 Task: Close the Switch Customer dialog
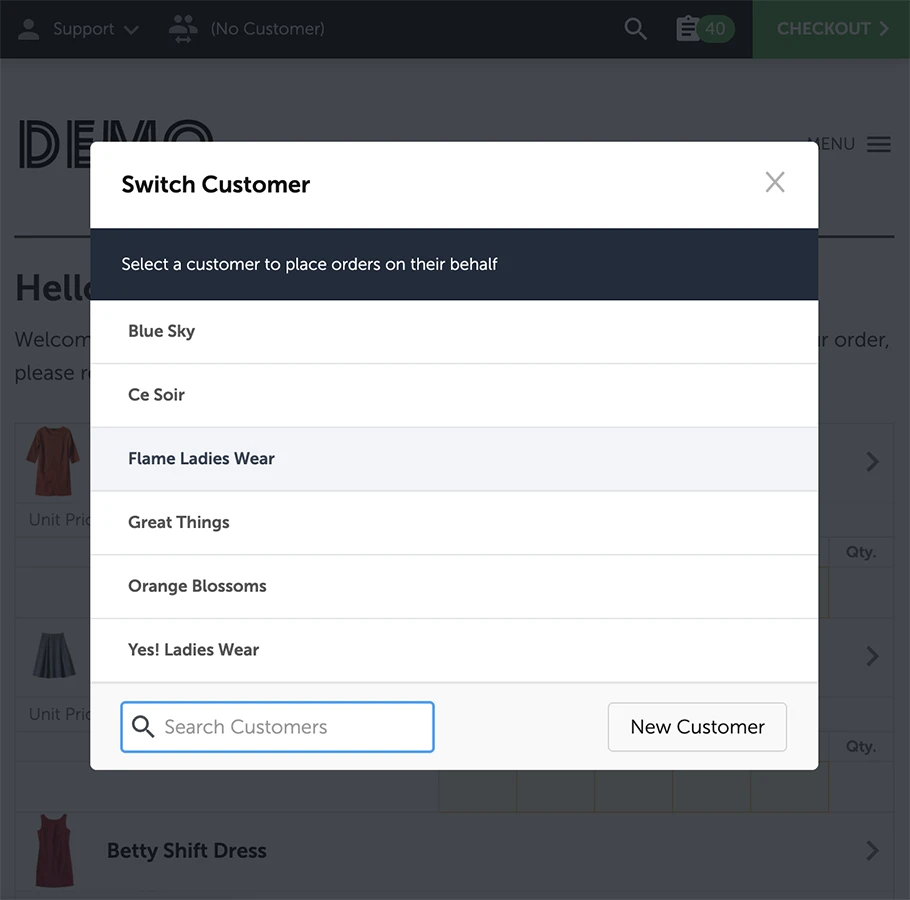pyautogui.click(x=775, y=182)
